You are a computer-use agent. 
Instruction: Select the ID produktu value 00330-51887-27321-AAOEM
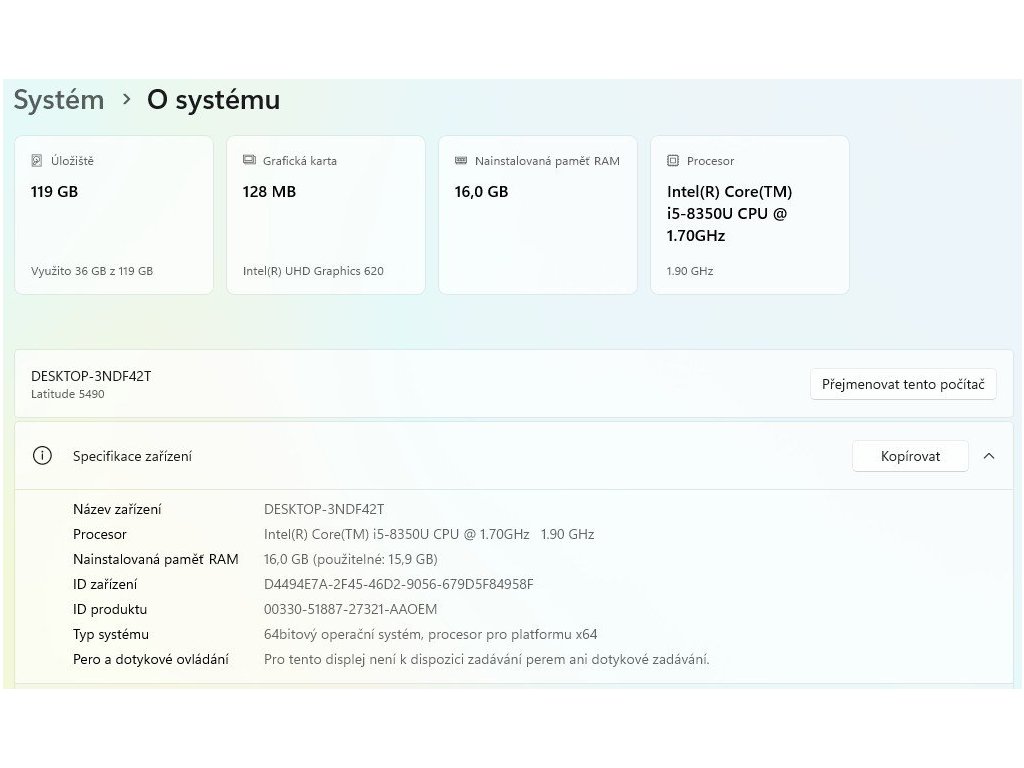[x=350, y=609]
